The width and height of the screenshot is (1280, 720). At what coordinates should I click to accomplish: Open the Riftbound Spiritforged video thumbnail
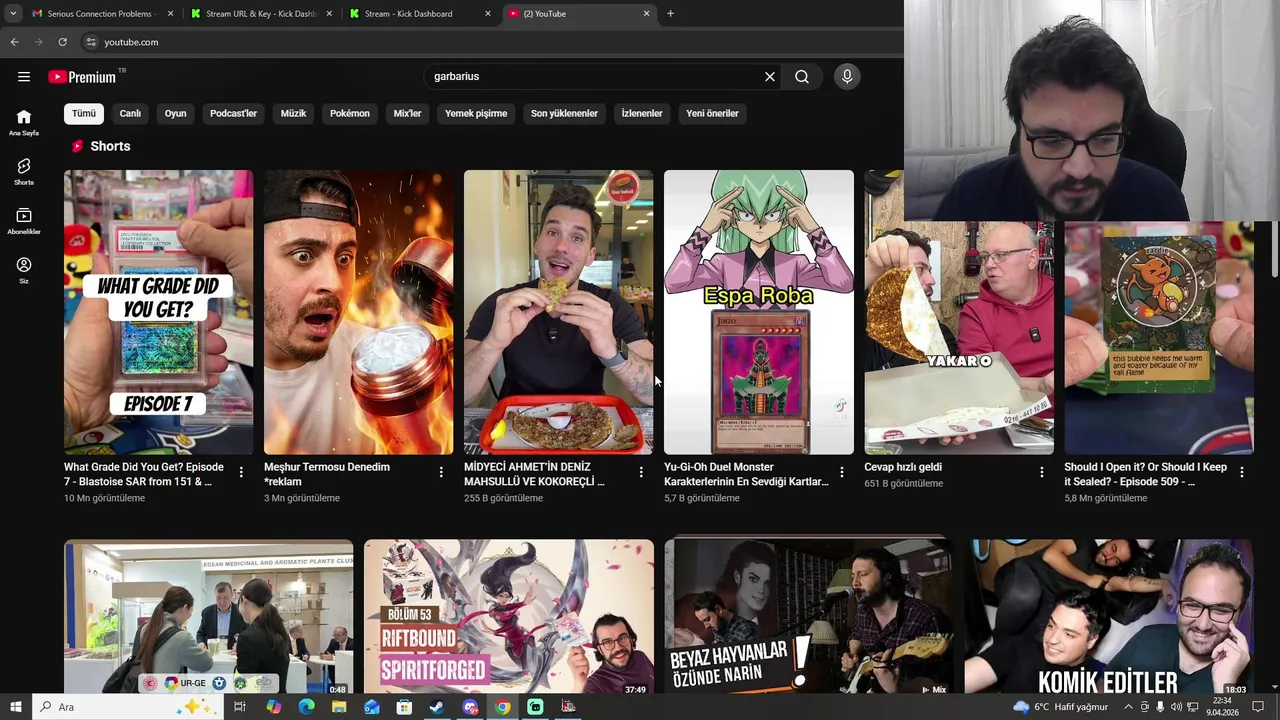509,617
